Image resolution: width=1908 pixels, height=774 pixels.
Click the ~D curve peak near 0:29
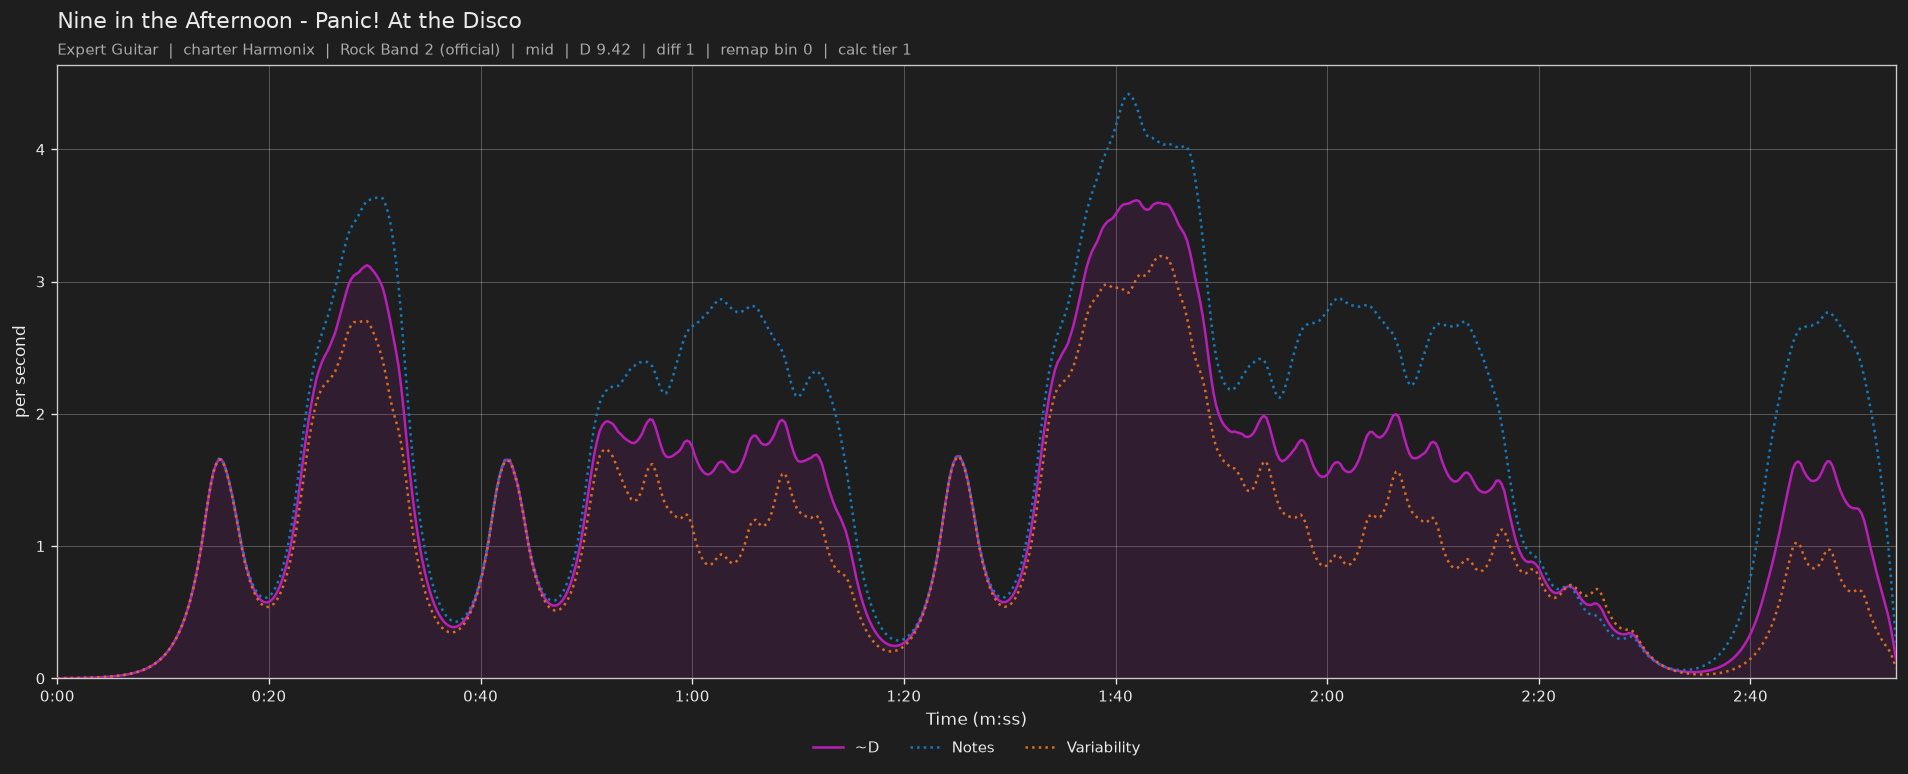point(367,265)
